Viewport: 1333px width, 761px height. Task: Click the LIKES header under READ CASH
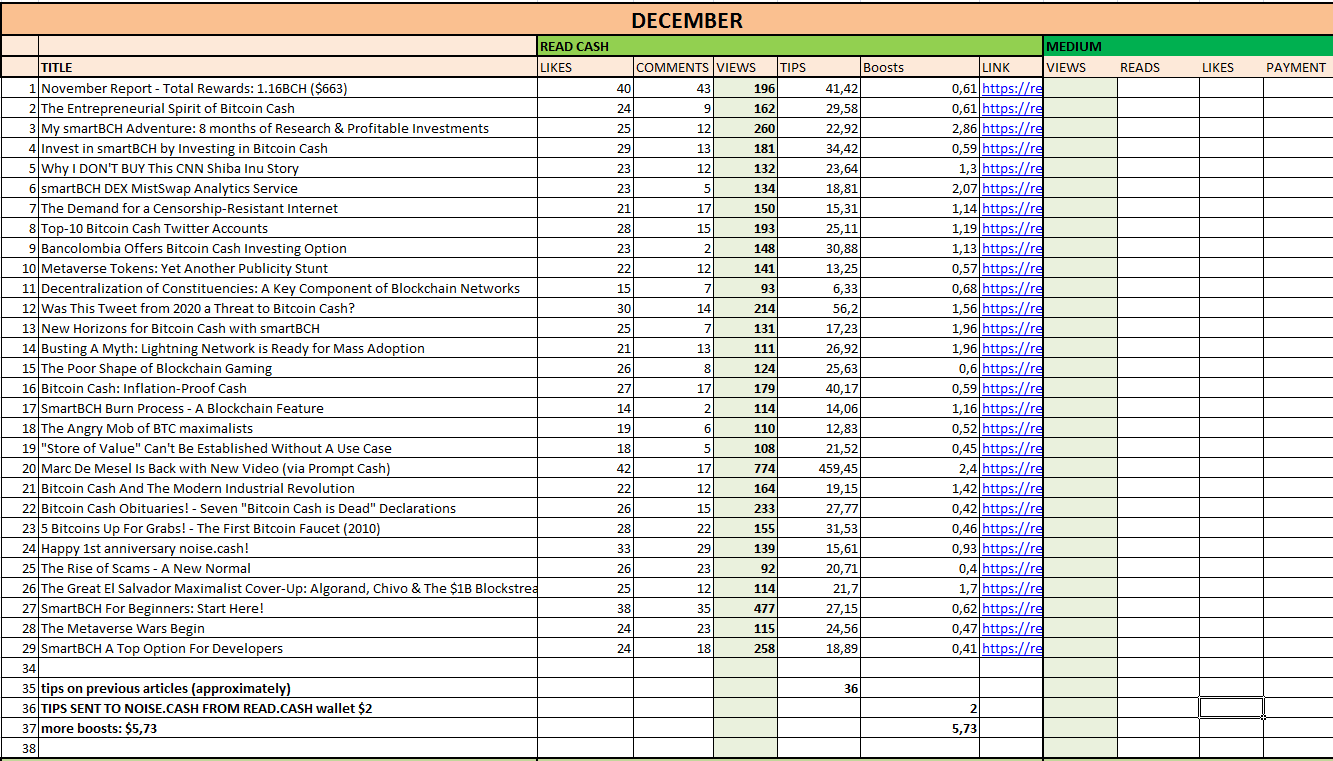click(586, 68)
